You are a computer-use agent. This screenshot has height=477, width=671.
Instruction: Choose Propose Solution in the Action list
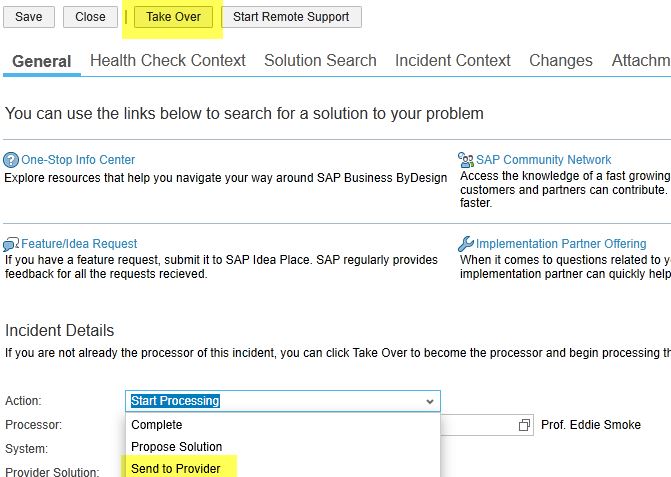(x=282, y=447)
